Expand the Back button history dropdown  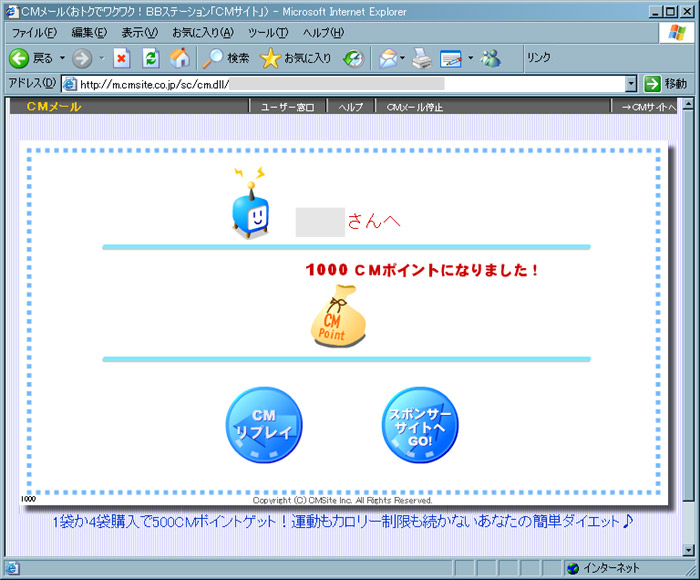pos(62,58)
